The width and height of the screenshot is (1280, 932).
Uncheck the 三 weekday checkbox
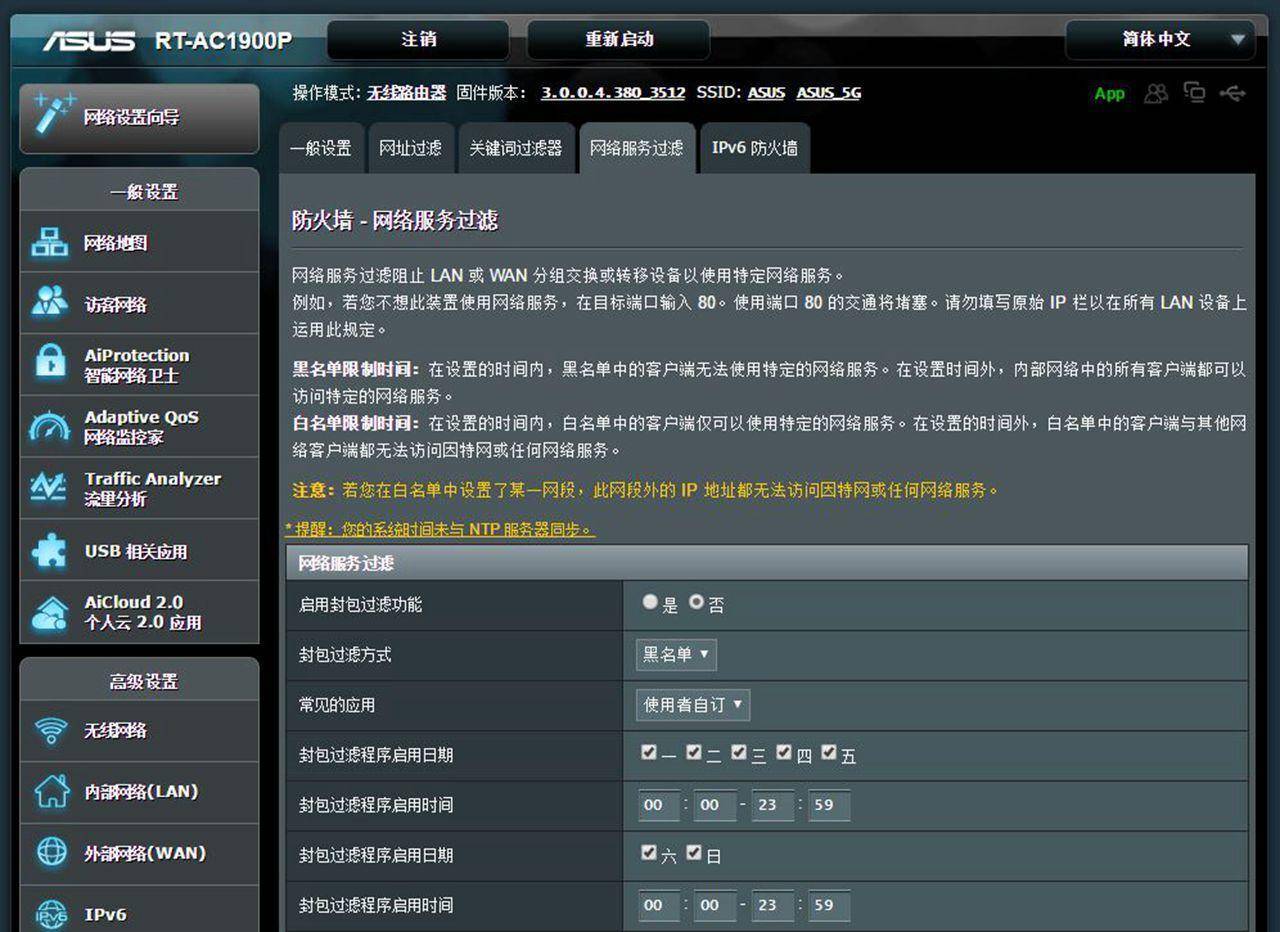click(x=739, y=751)
